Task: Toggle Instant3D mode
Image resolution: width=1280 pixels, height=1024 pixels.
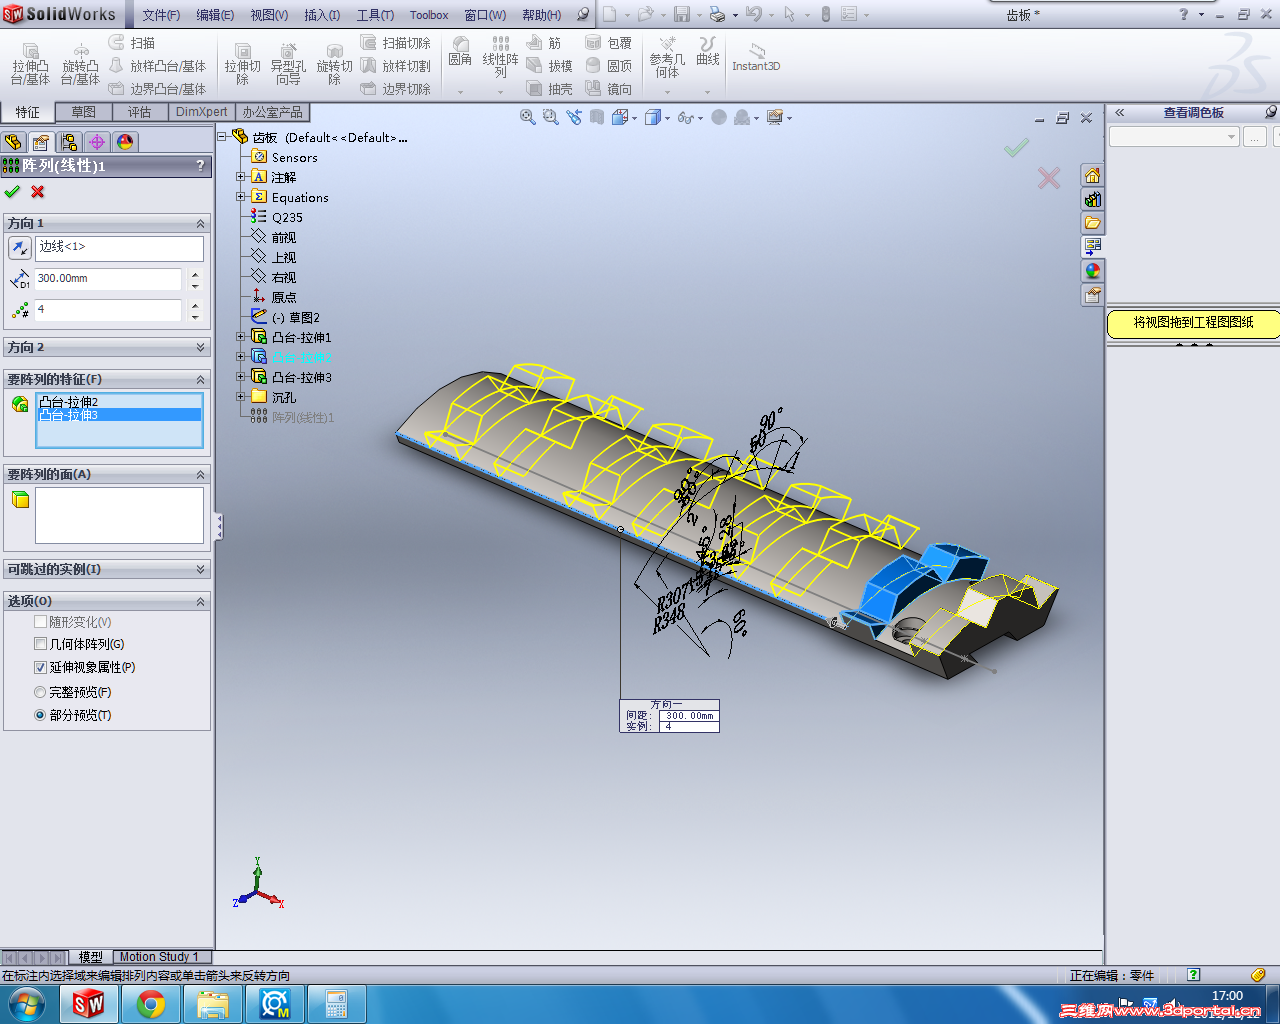Action: (756, 58)
